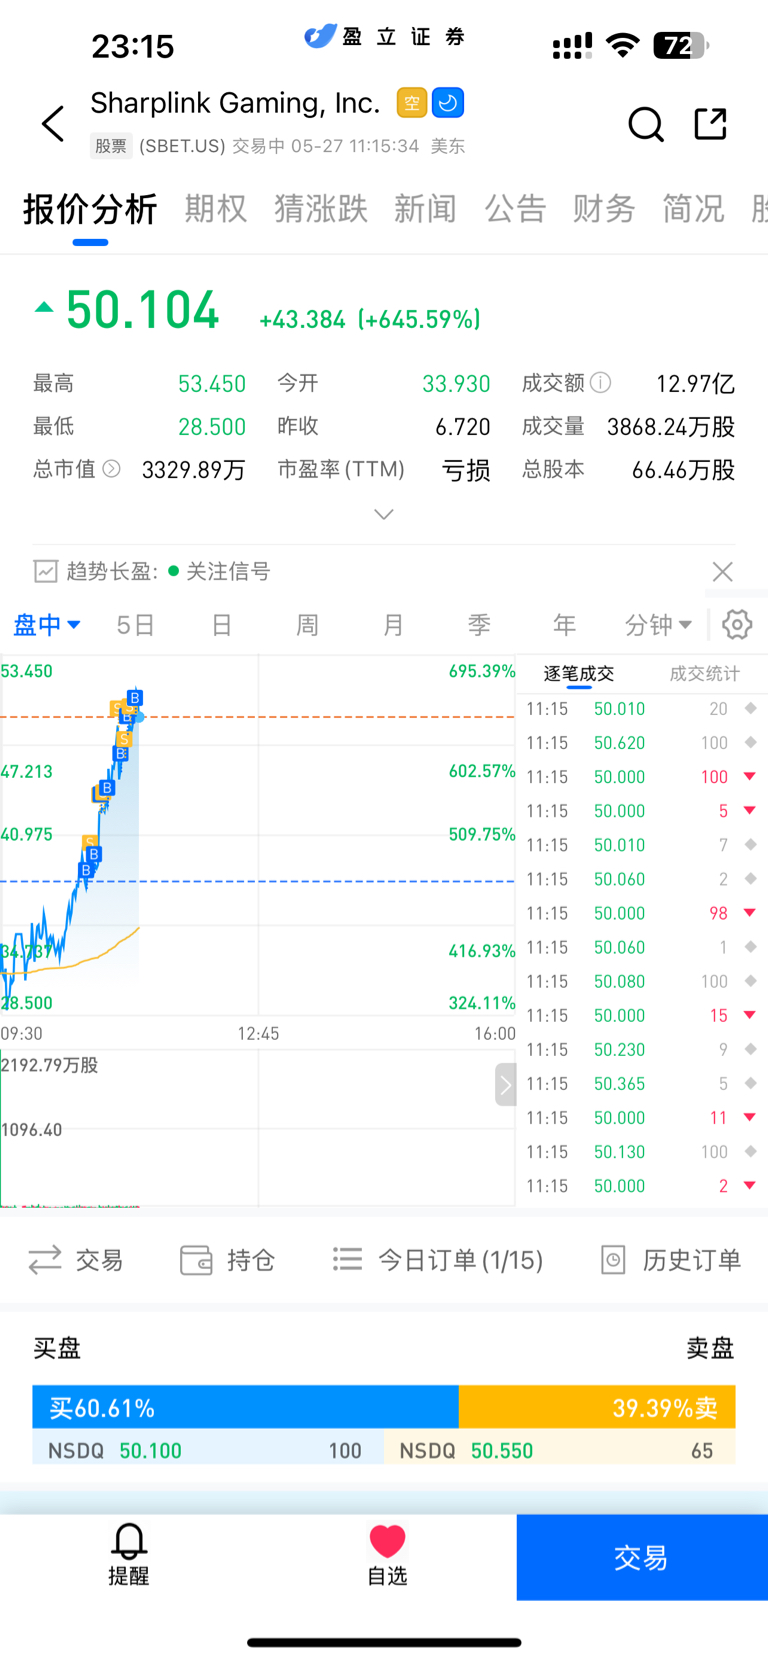Image resolution: width=768 pixels, height=1662 pixels.
Task: Tap the 提醒 bell alert icon
Action: (x=129, y=1555)
